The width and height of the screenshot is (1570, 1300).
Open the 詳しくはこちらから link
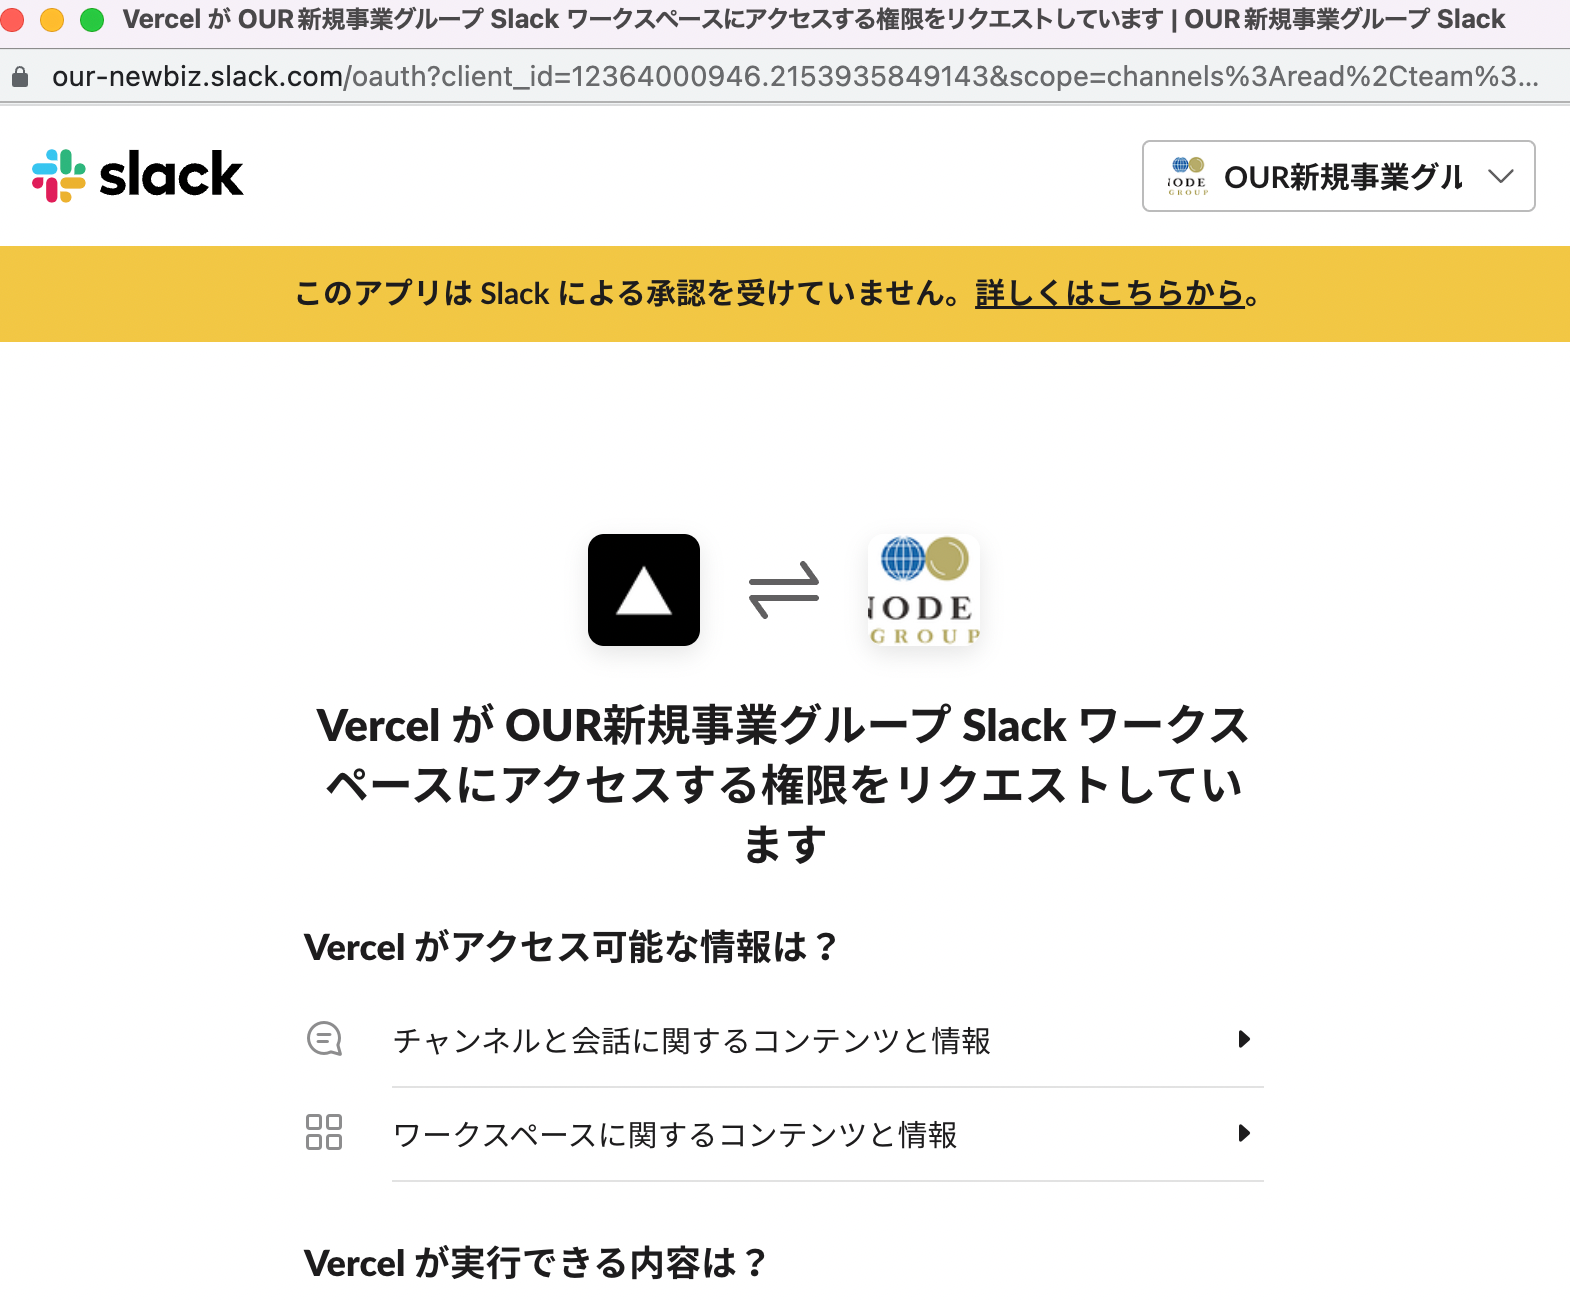[1109, 294]
